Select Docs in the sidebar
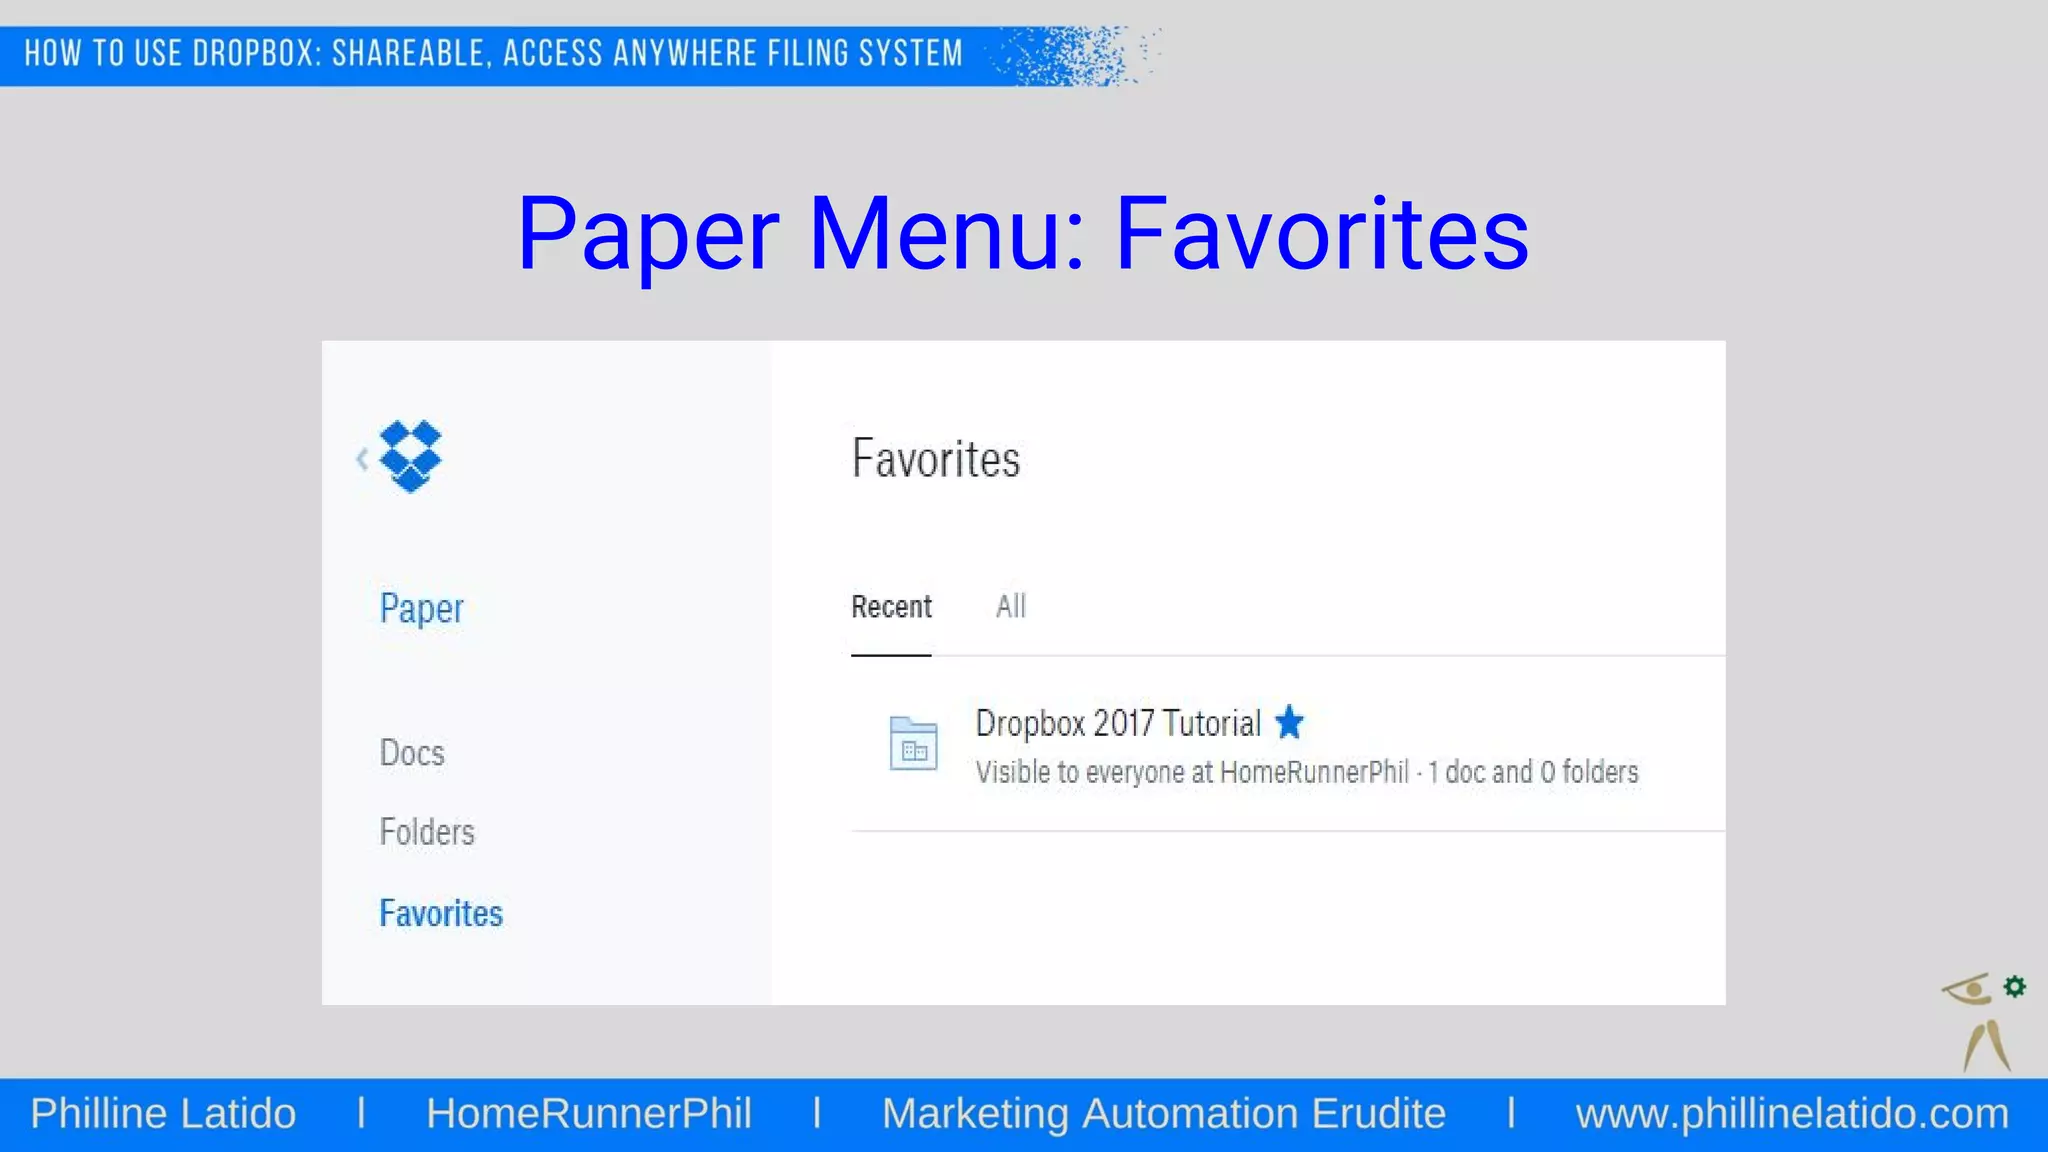2048x1152 pixels. click(x=412, y=753)
